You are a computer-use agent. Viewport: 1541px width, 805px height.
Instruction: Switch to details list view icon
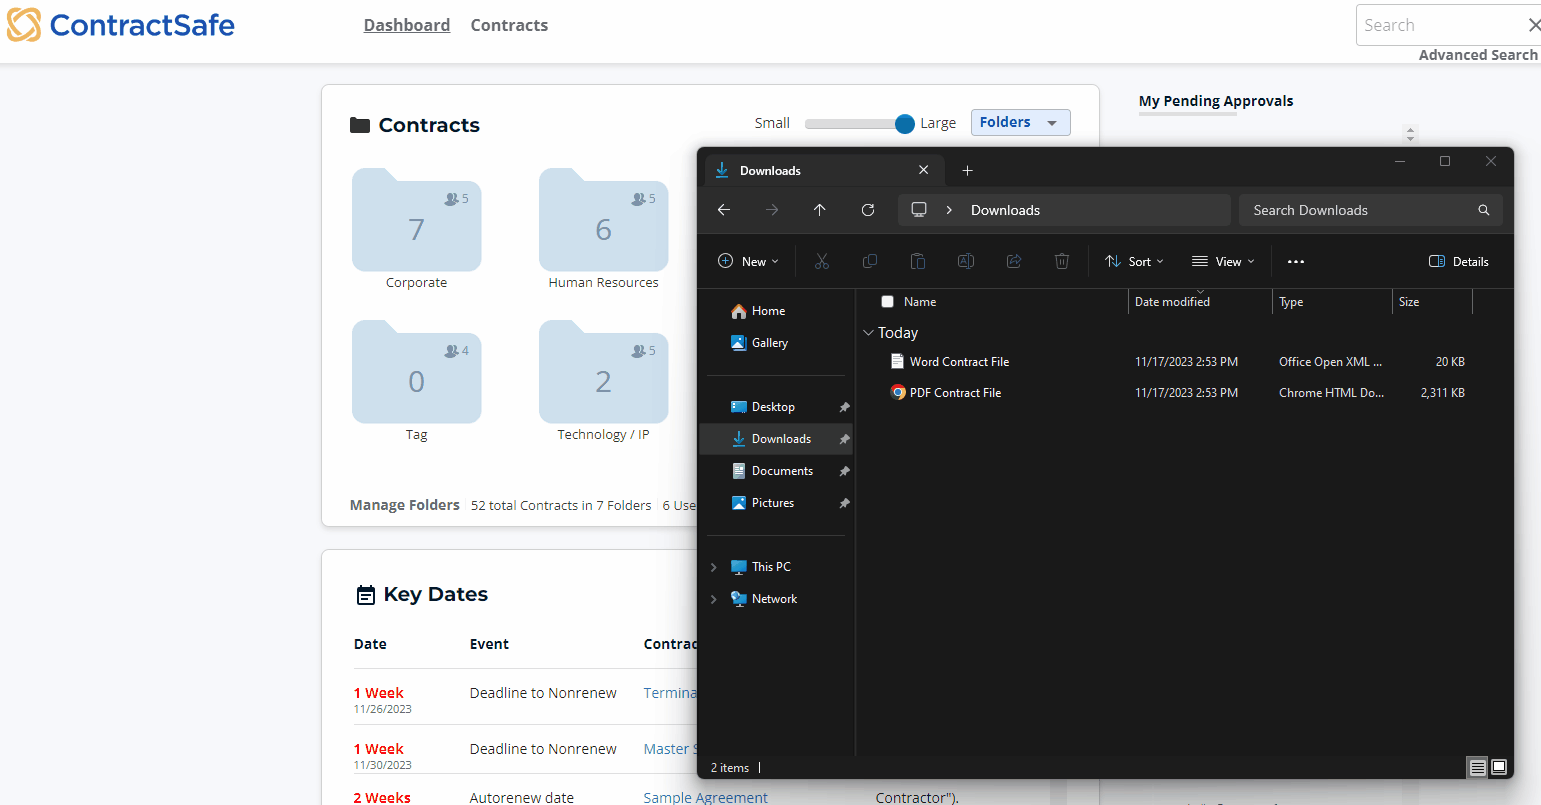(x=1477, y=767)
